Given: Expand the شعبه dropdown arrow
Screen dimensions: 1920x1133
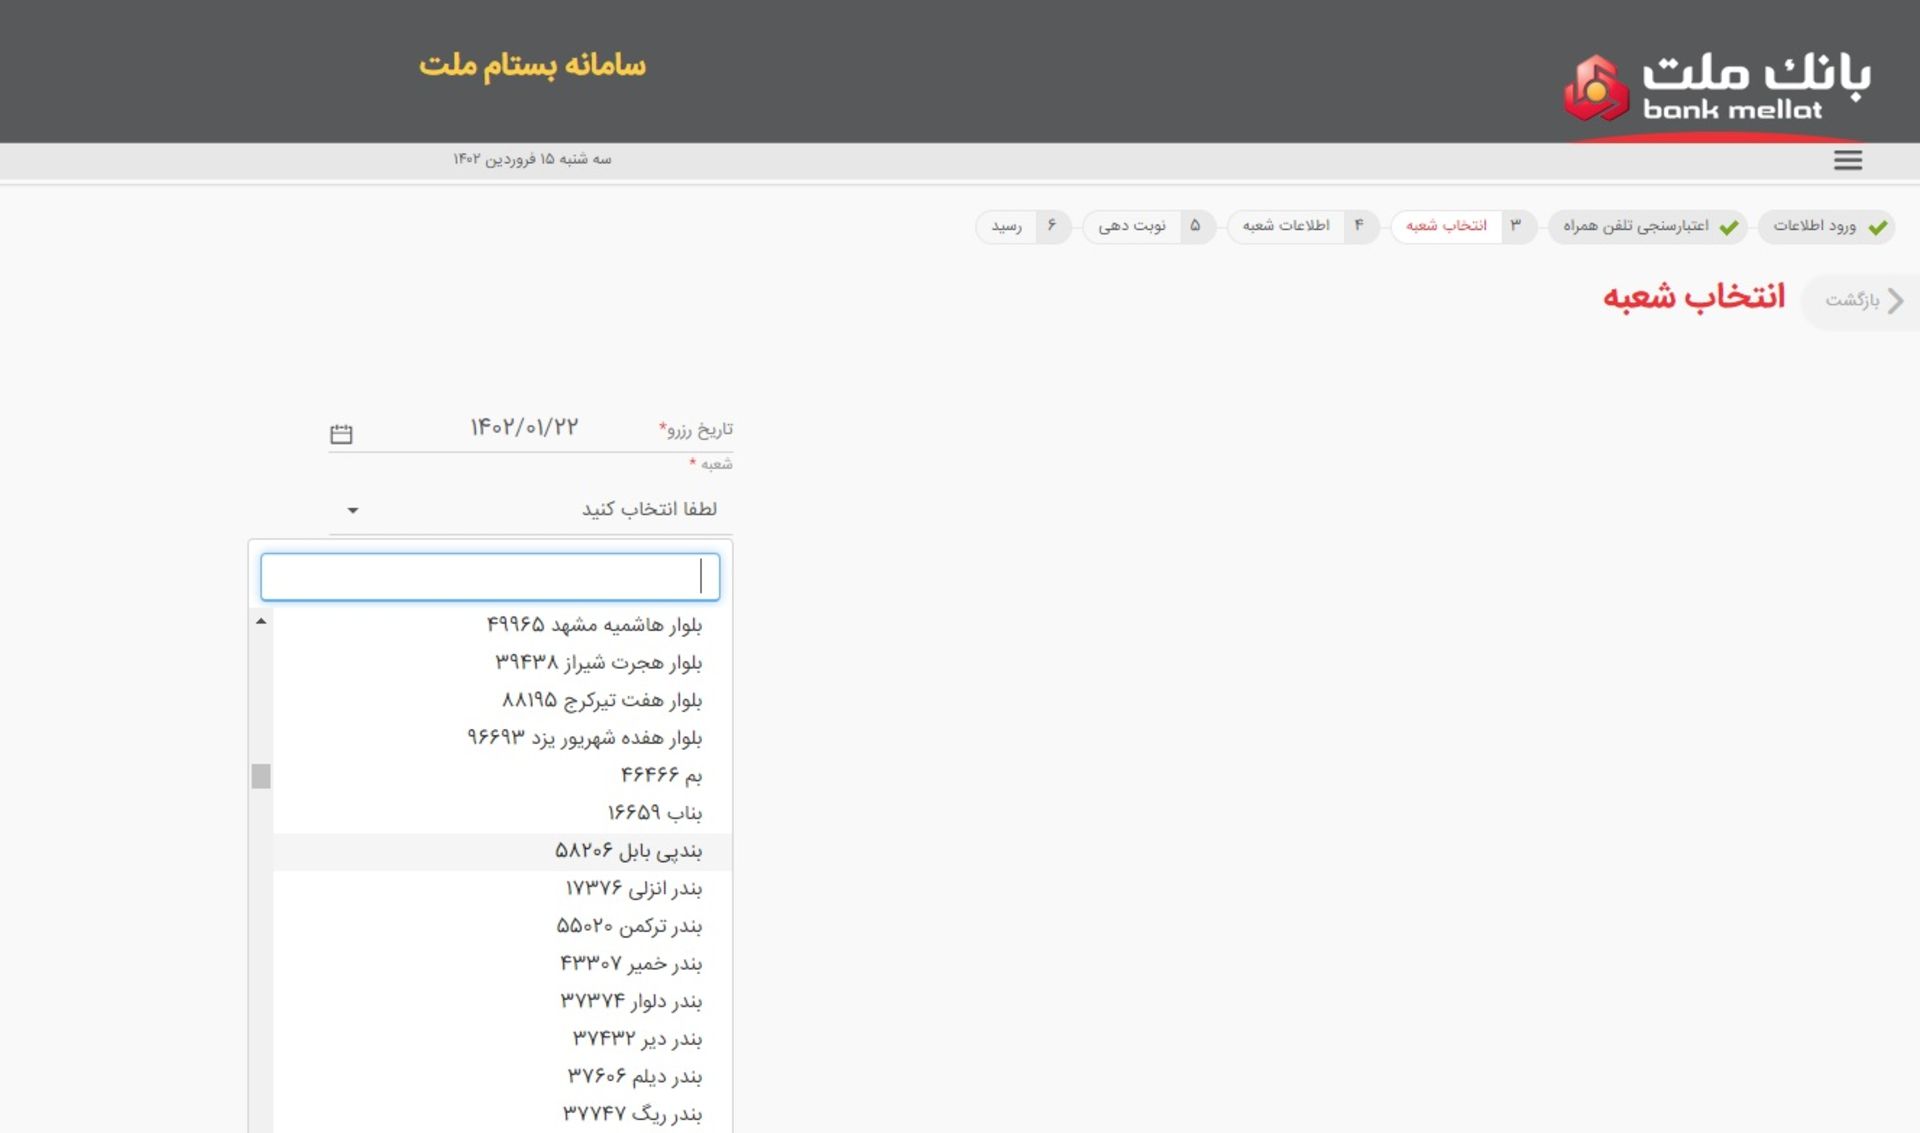Looking at the screenshot, I should click(x=352, y=510).
